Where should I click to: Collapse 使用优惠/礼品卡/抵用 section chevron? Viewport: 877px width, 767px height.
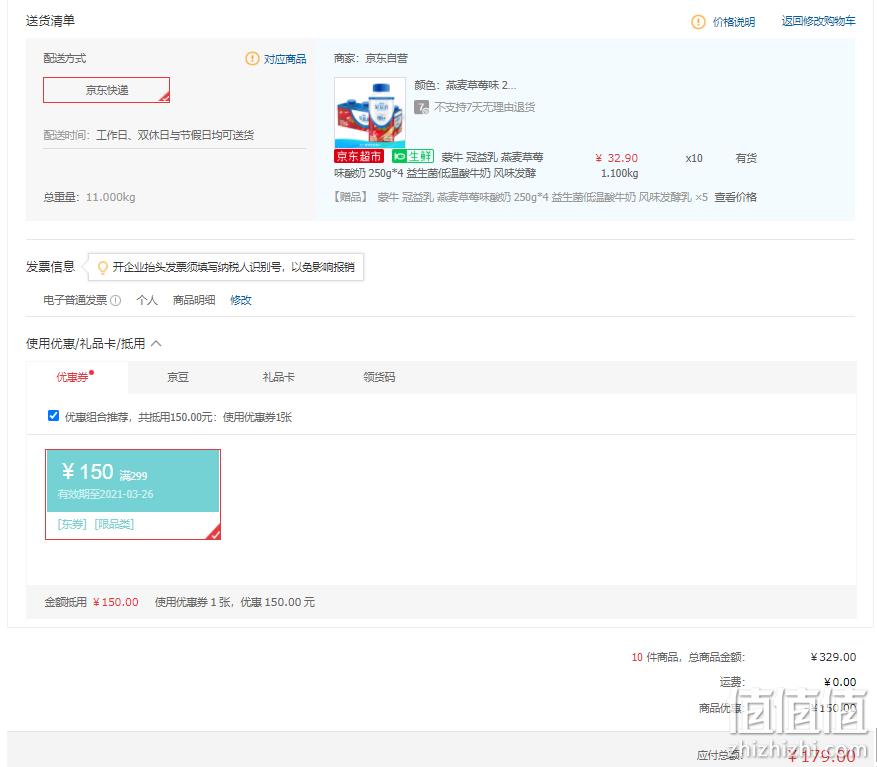[x=157, y=343]
